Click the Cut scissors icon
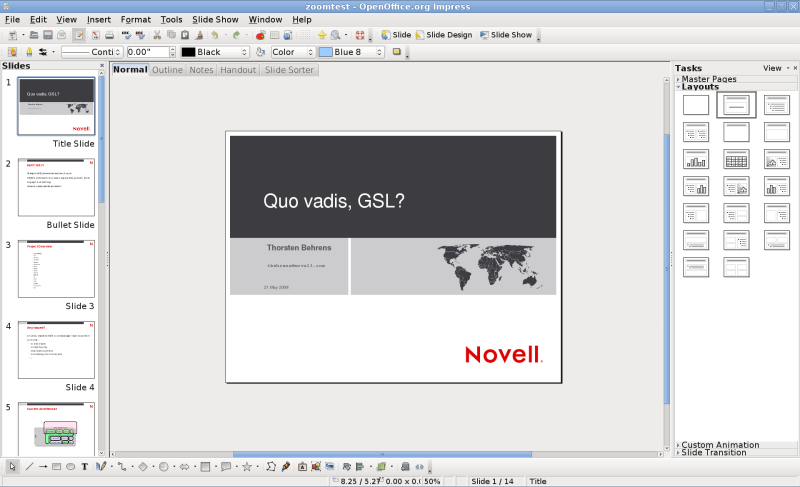Image resolution: width=800 pixels, height=487 pixels. (x=157, y=35)
